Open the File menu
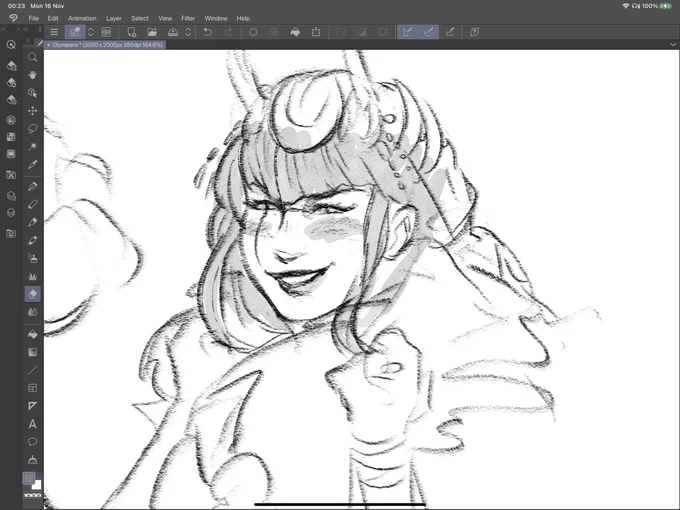 point(33,18)
